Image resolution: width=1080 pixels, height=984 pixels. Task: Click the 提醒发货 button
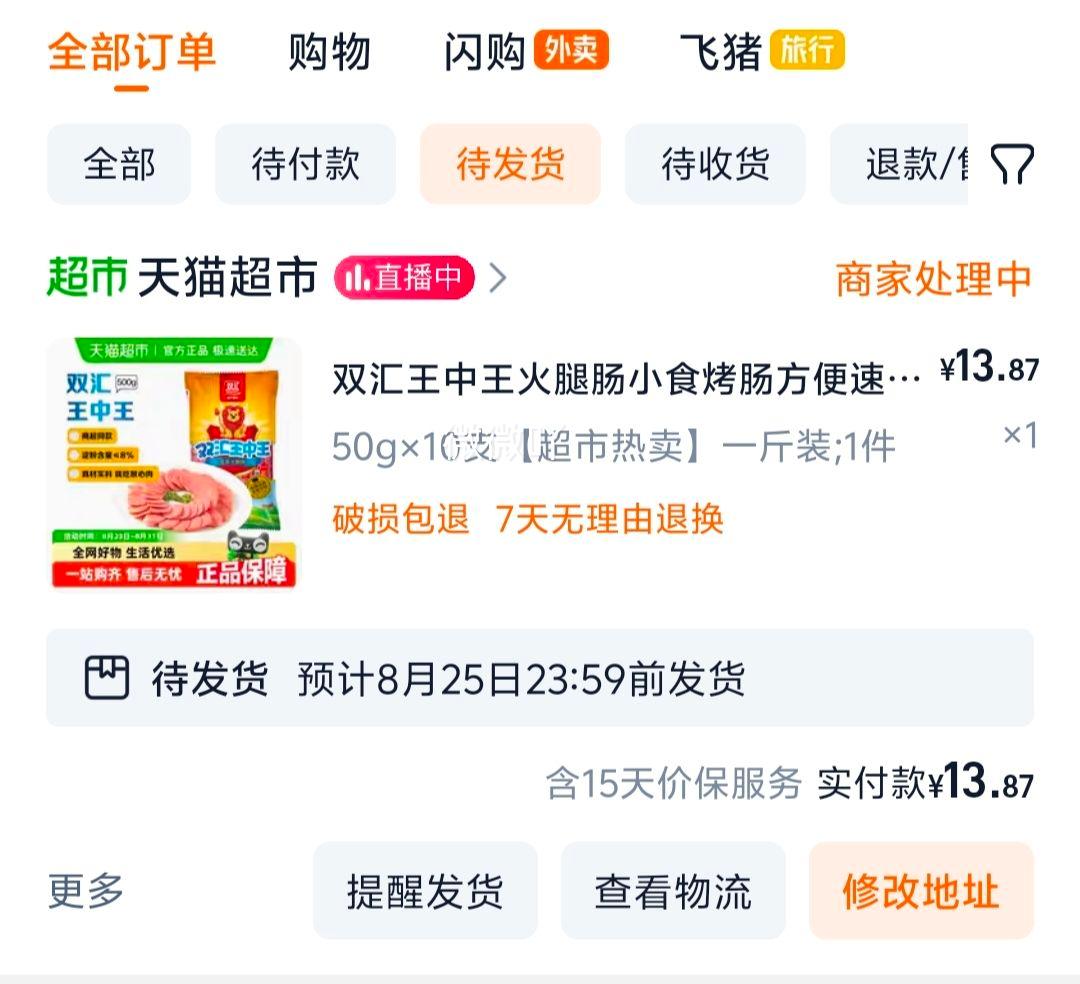click(425, 890)
